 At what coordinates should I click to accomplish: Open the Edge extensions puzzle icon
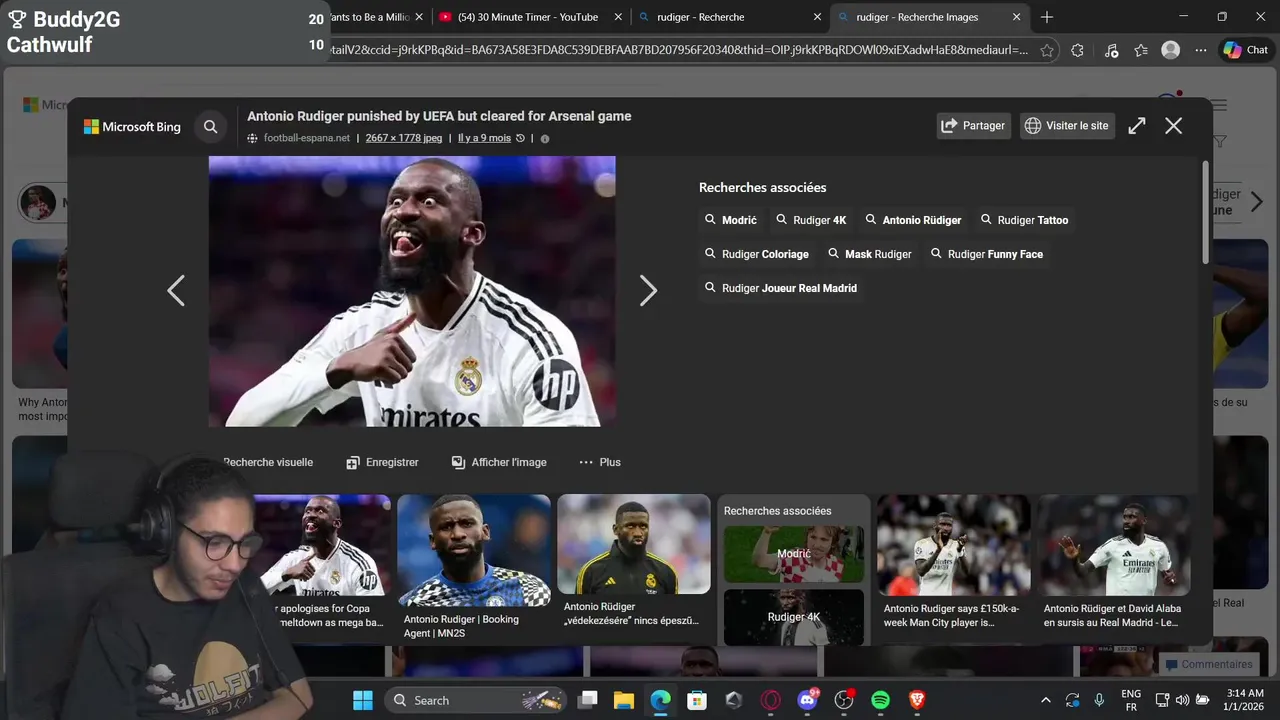tap(1077, 50)
